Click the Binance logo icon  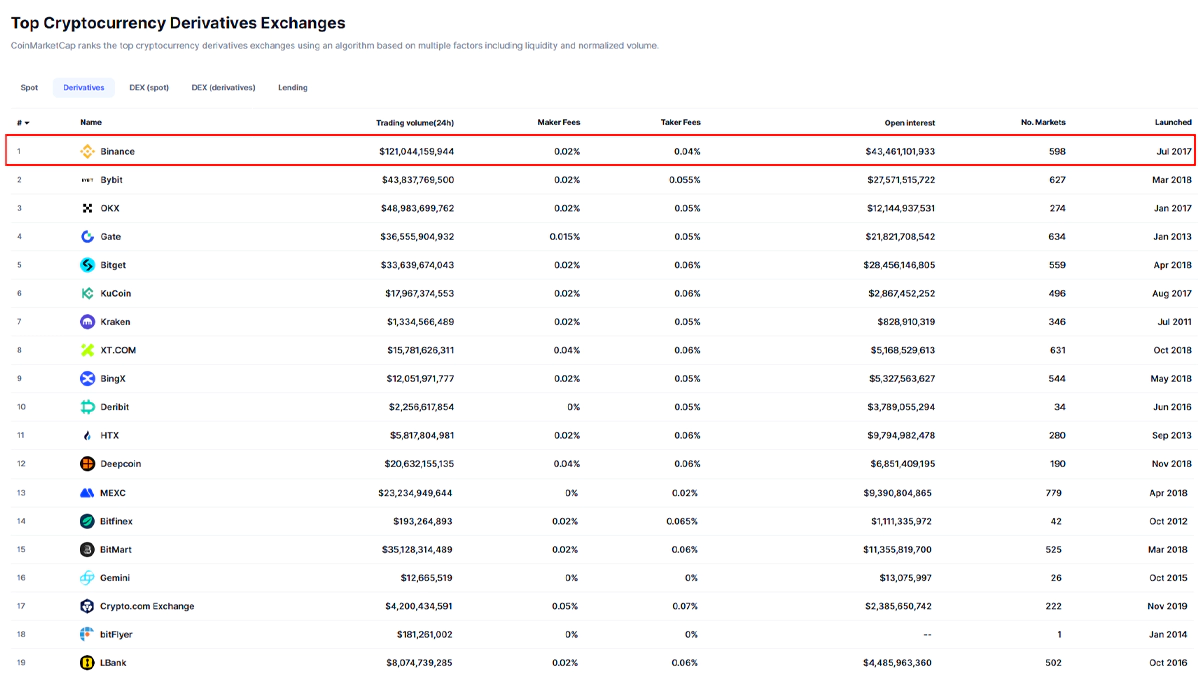pyautogui.click(x=88, y=151)
